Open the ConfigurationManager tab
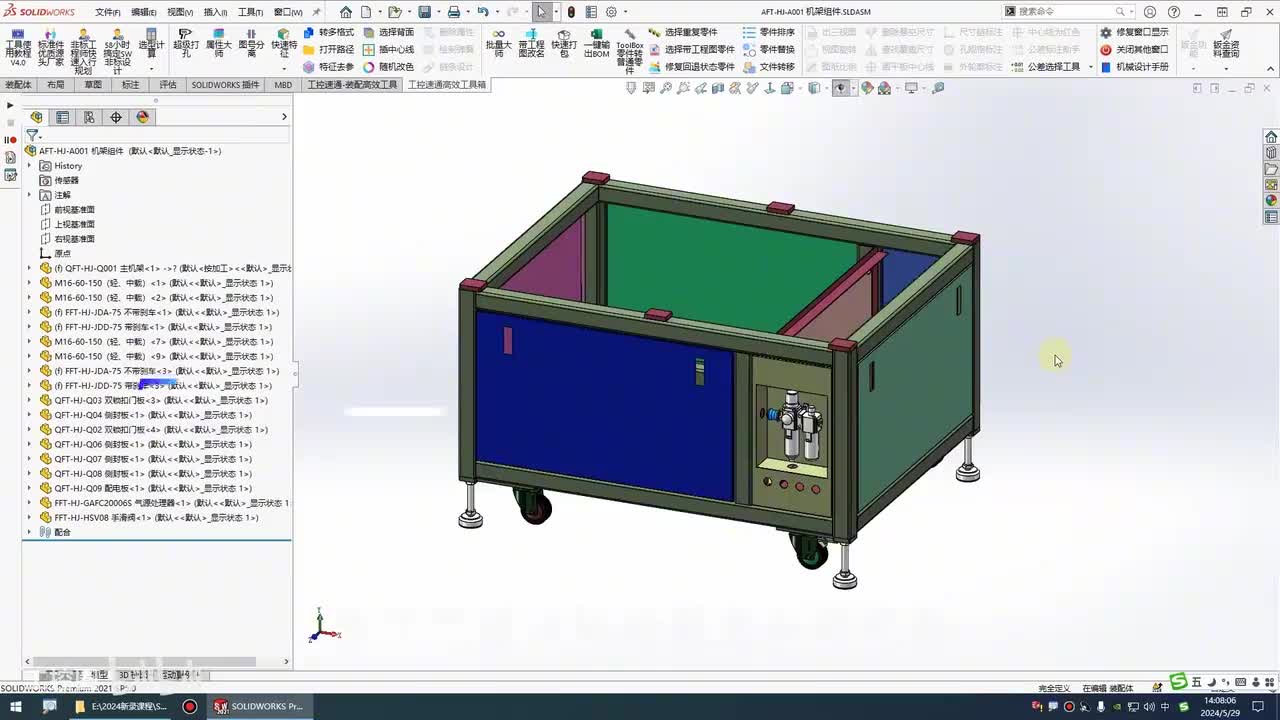The width and height of the screenshot is (1280, 720). pyautogui.click(x=89, y=117)
